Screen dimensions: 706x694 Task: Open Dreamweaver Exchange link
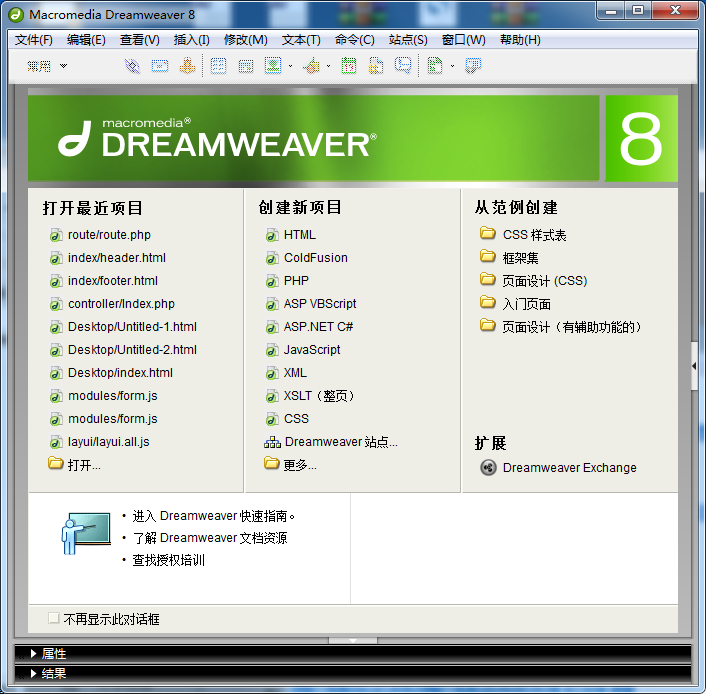(569, 468)
